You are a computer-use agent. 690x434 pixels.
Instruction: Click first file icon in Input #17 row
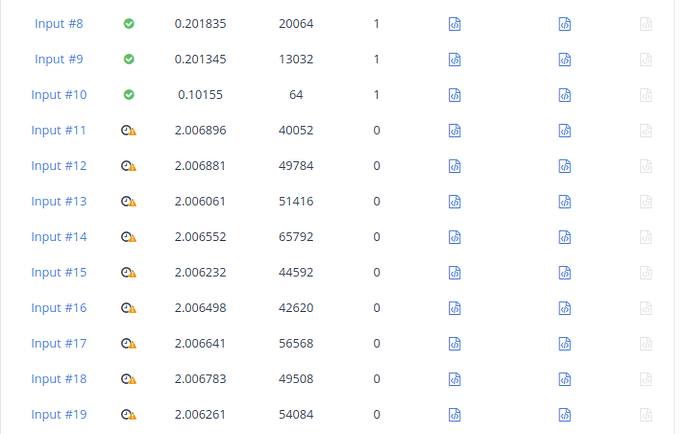point(455,344)
